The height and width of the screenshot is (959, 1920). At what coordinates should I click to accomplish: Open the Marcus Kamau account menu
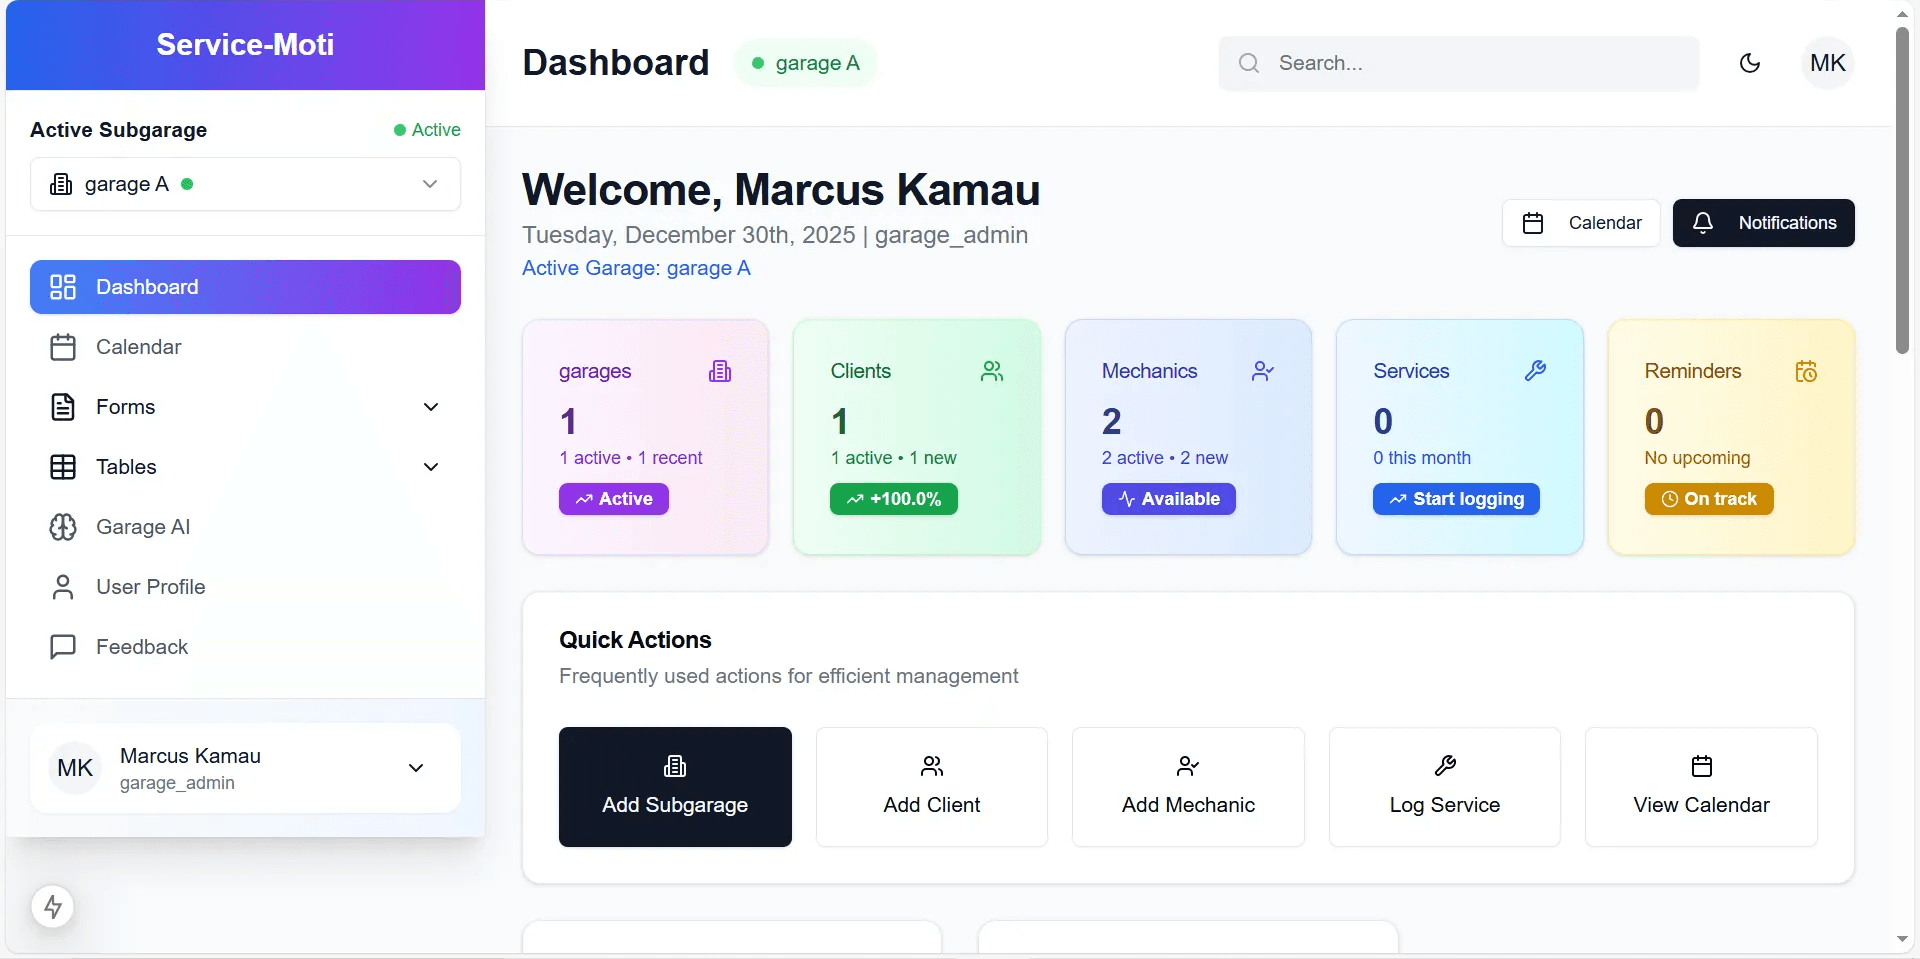coord(245,768)
